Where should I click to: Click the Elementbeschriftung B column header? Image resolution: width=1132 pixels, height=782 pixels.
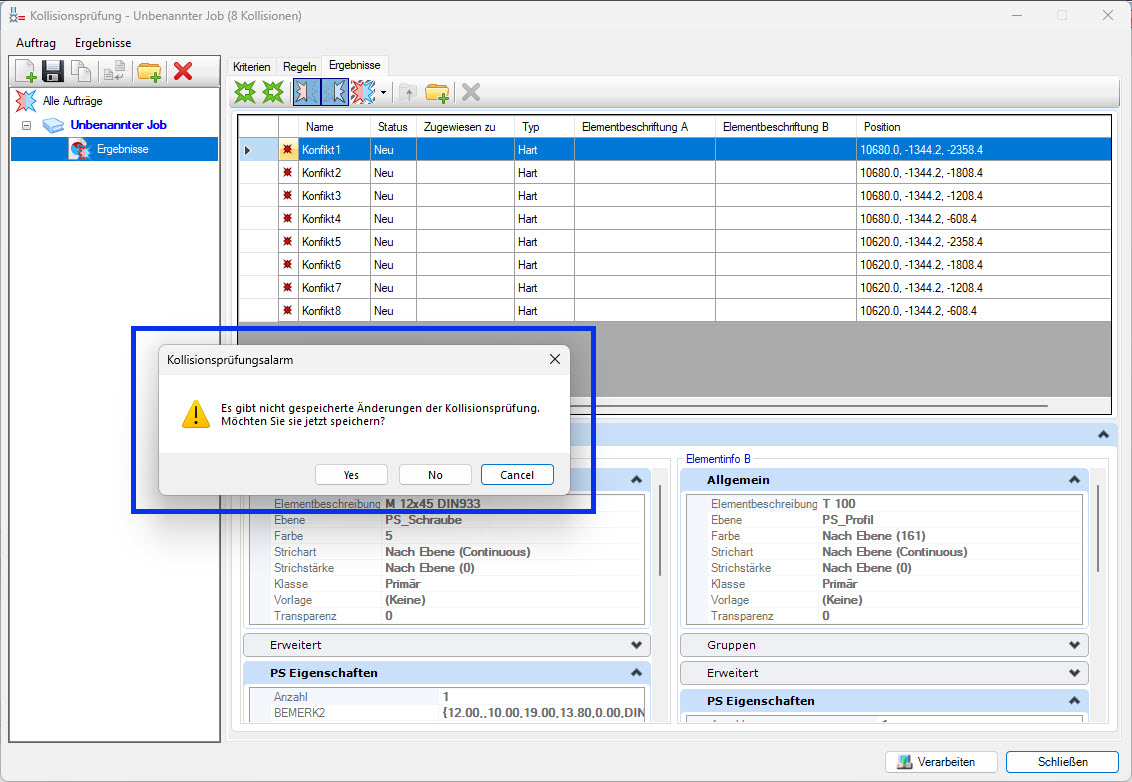point(786,127)
